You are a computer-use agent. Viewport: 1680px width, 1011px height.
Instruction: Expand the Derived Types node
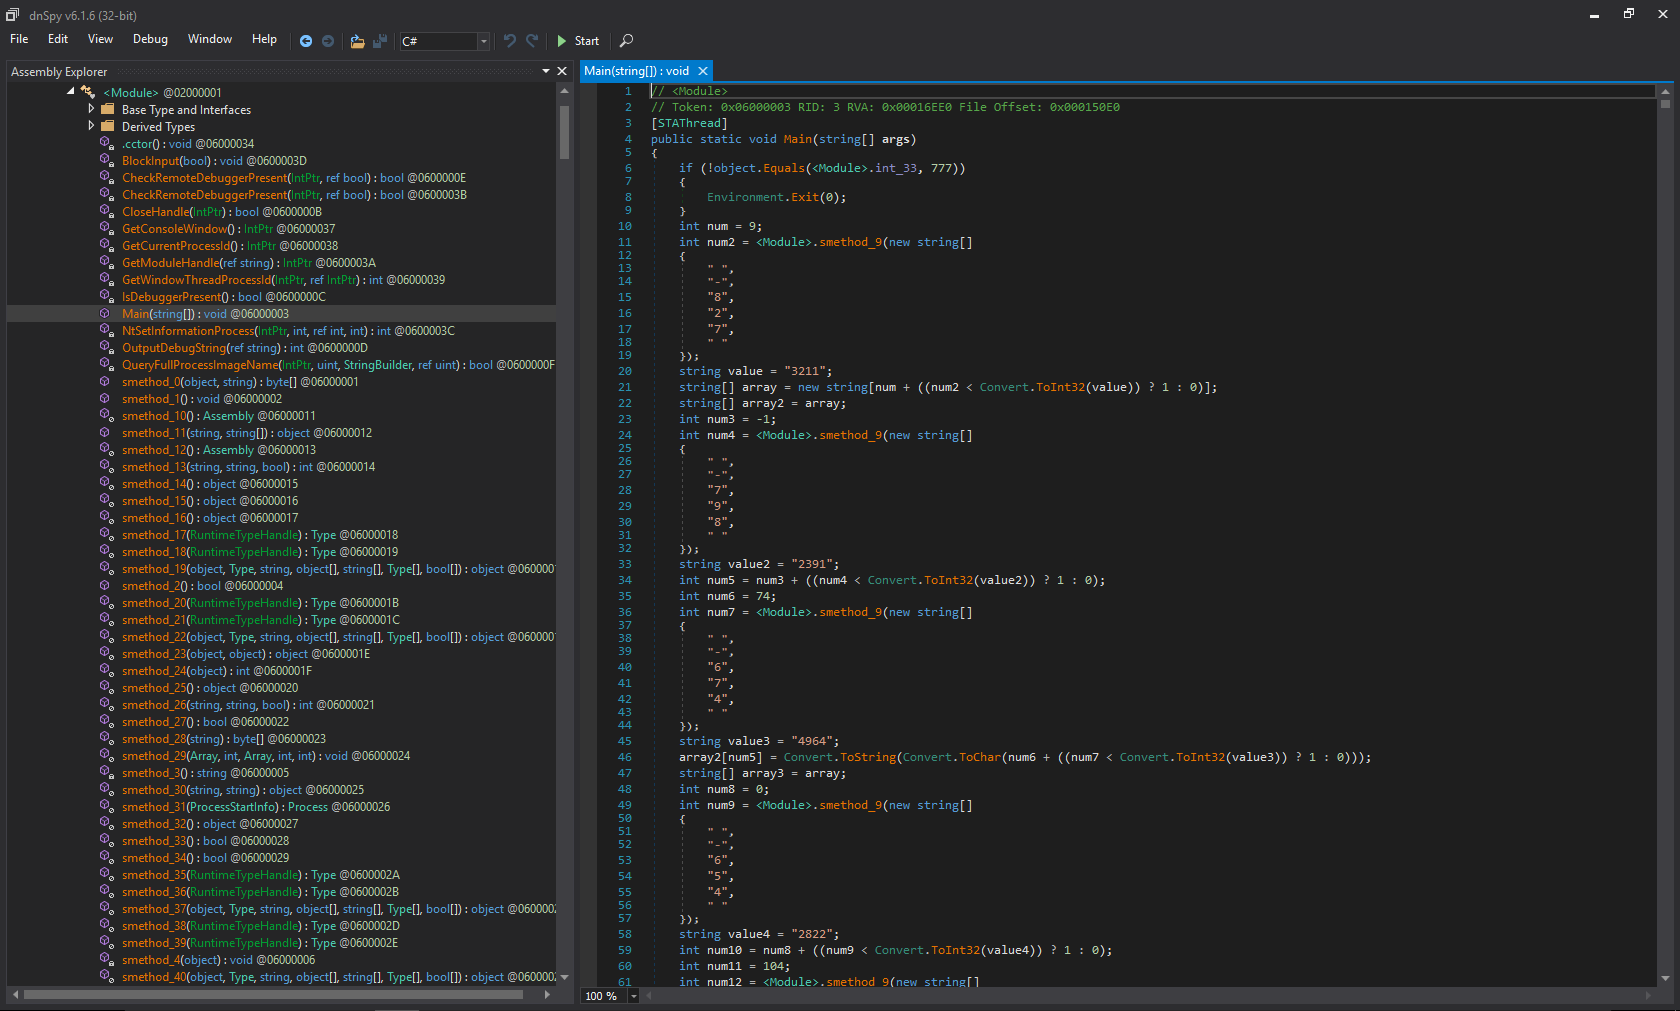[x=91, y=126]
